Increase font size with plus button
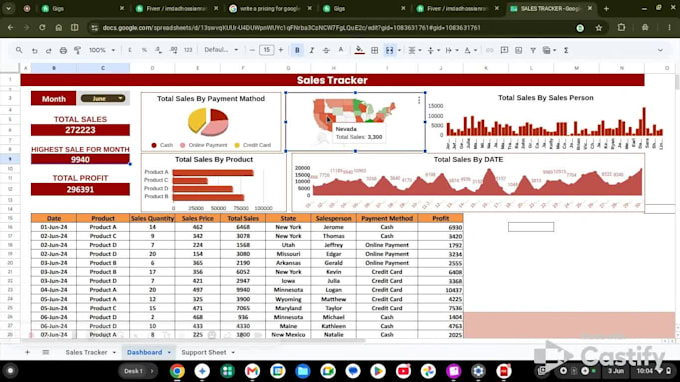The height and width of the screenshot is (382, 680). click(x=281, y=50)
